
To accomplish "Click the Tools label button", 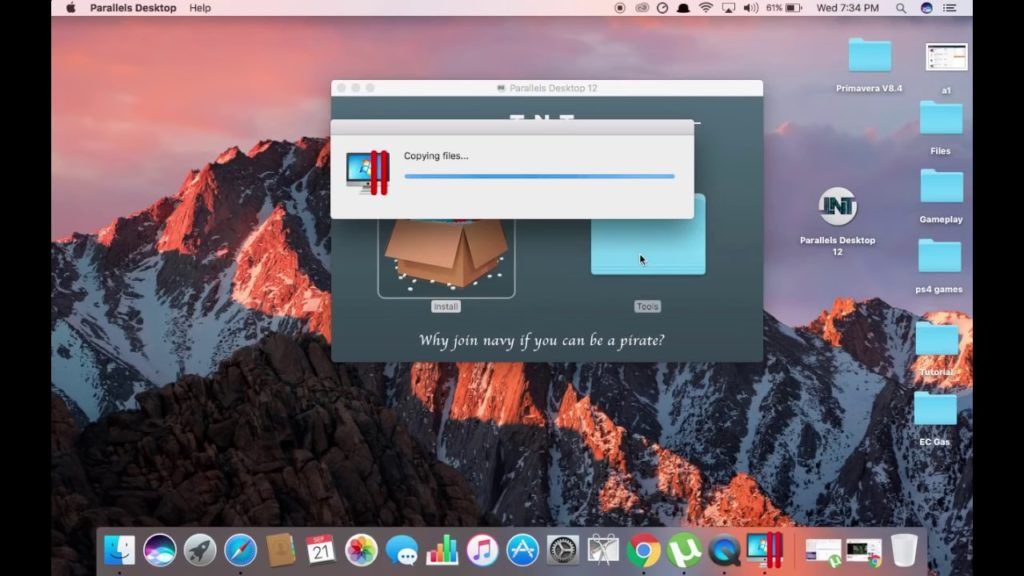I will pyautogui.click(x=647, y=306).
